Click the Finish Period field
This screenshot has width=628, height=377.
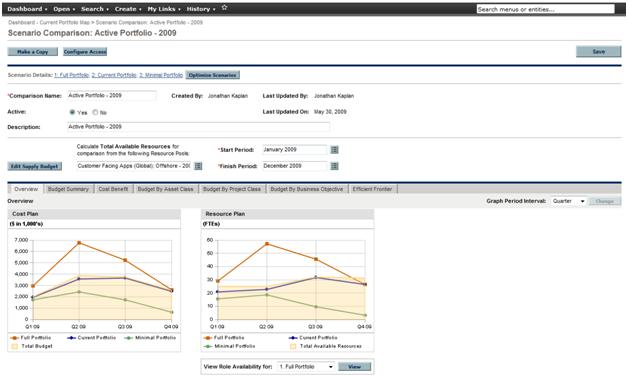295,166
